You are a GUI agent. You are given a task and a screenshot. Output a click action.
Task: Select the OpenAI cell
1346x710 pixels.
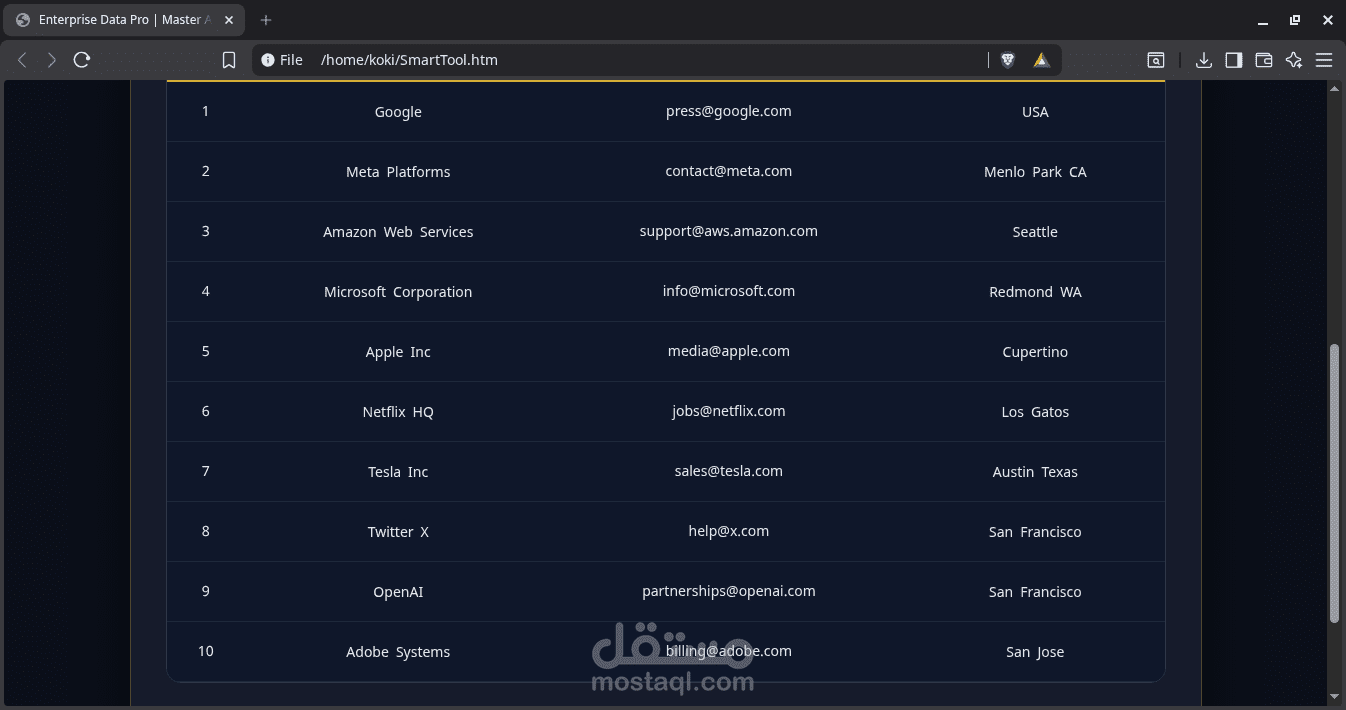tap(398, 592)
